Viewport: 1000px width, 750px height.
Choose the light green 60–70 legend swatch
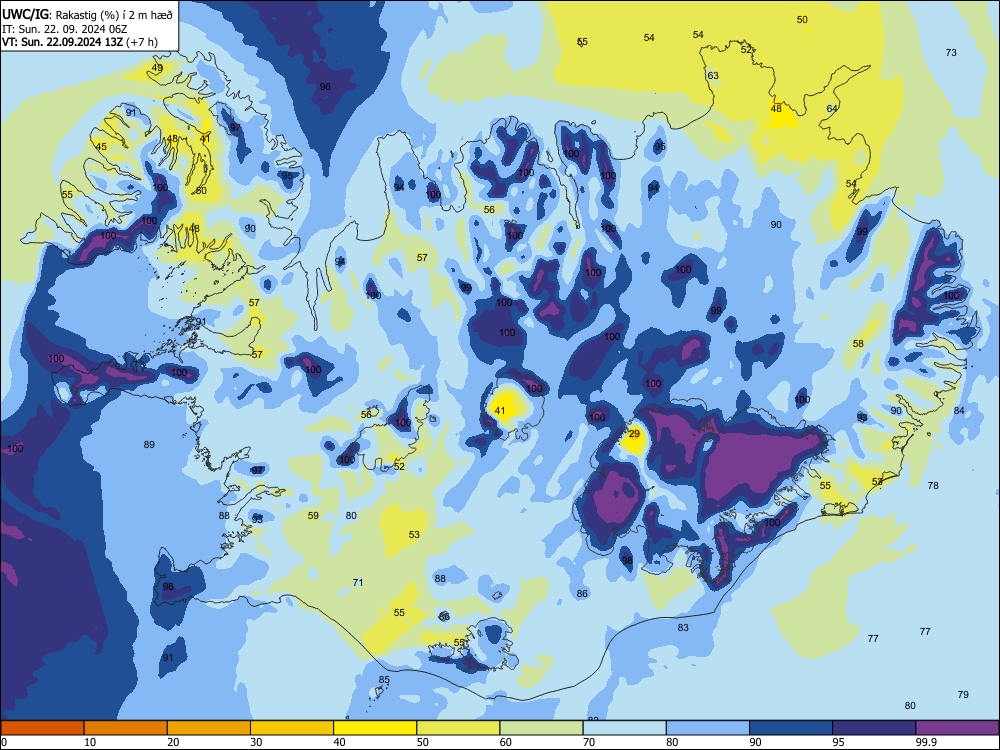(x=541, y=728)
